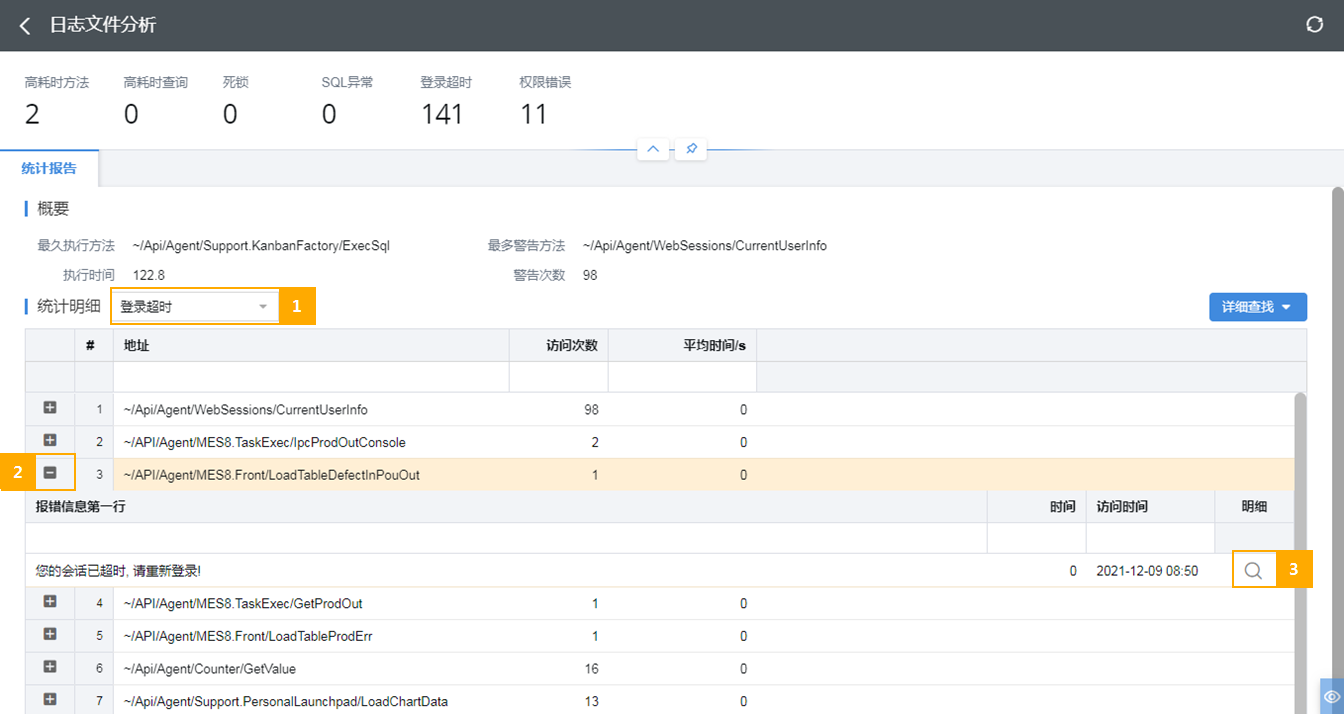The image size is (1344, 714).
Task: Sort by the 访问次数 column header
Action: tap(559, 345)
